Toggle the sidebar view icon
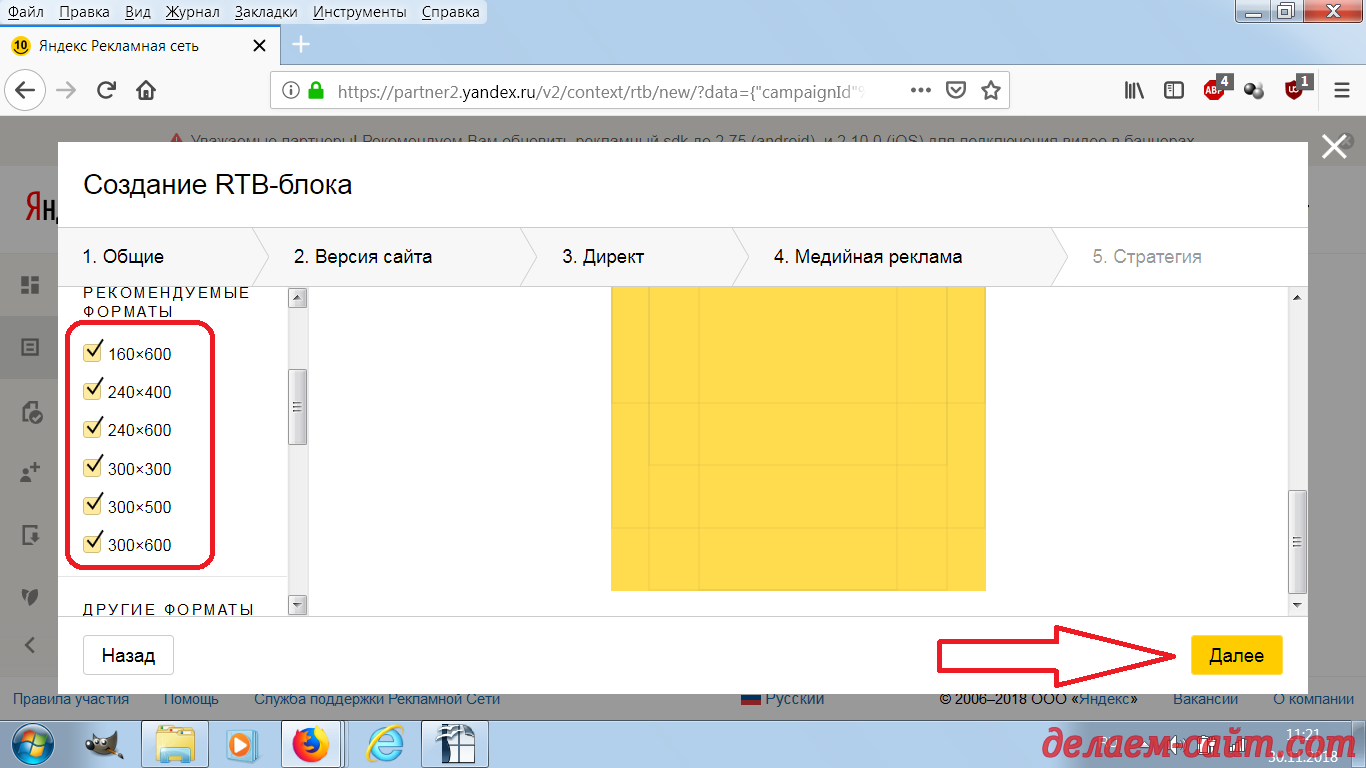1366x768 pixels. pyautogui.click(x=1174, y=90)
